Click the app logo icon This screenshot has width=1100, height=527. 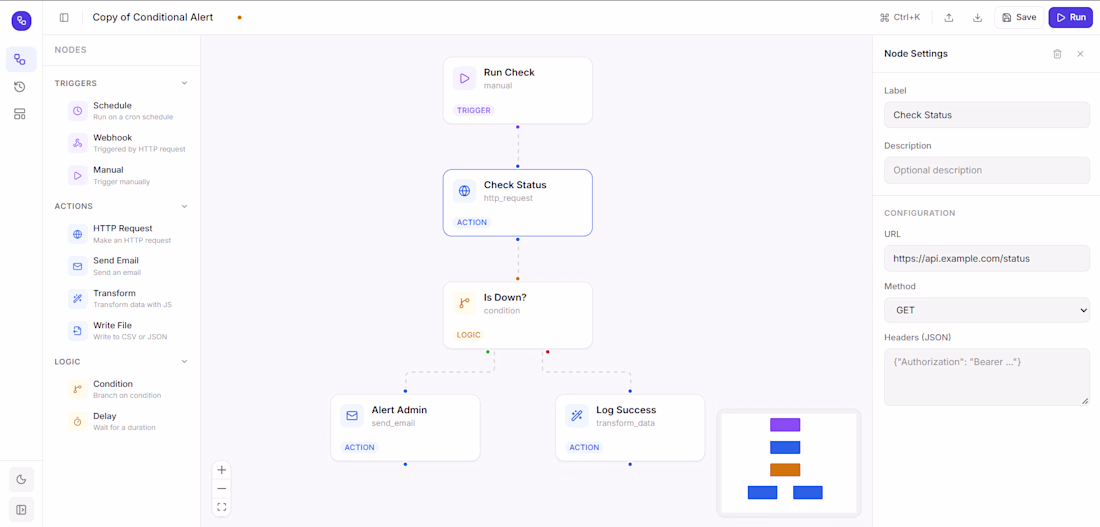click(x=21, y=20)
